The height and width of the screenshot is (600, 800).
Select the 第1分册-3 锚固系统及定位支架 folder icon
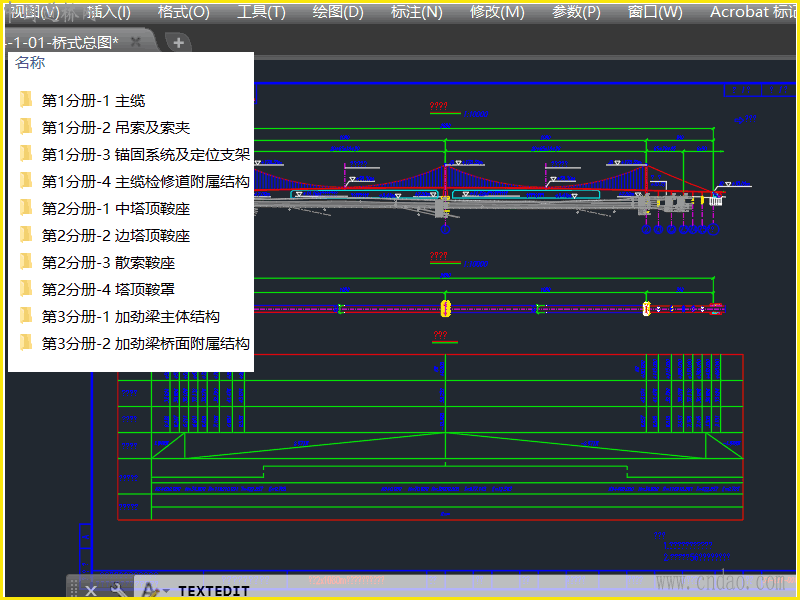click(26, 154)
